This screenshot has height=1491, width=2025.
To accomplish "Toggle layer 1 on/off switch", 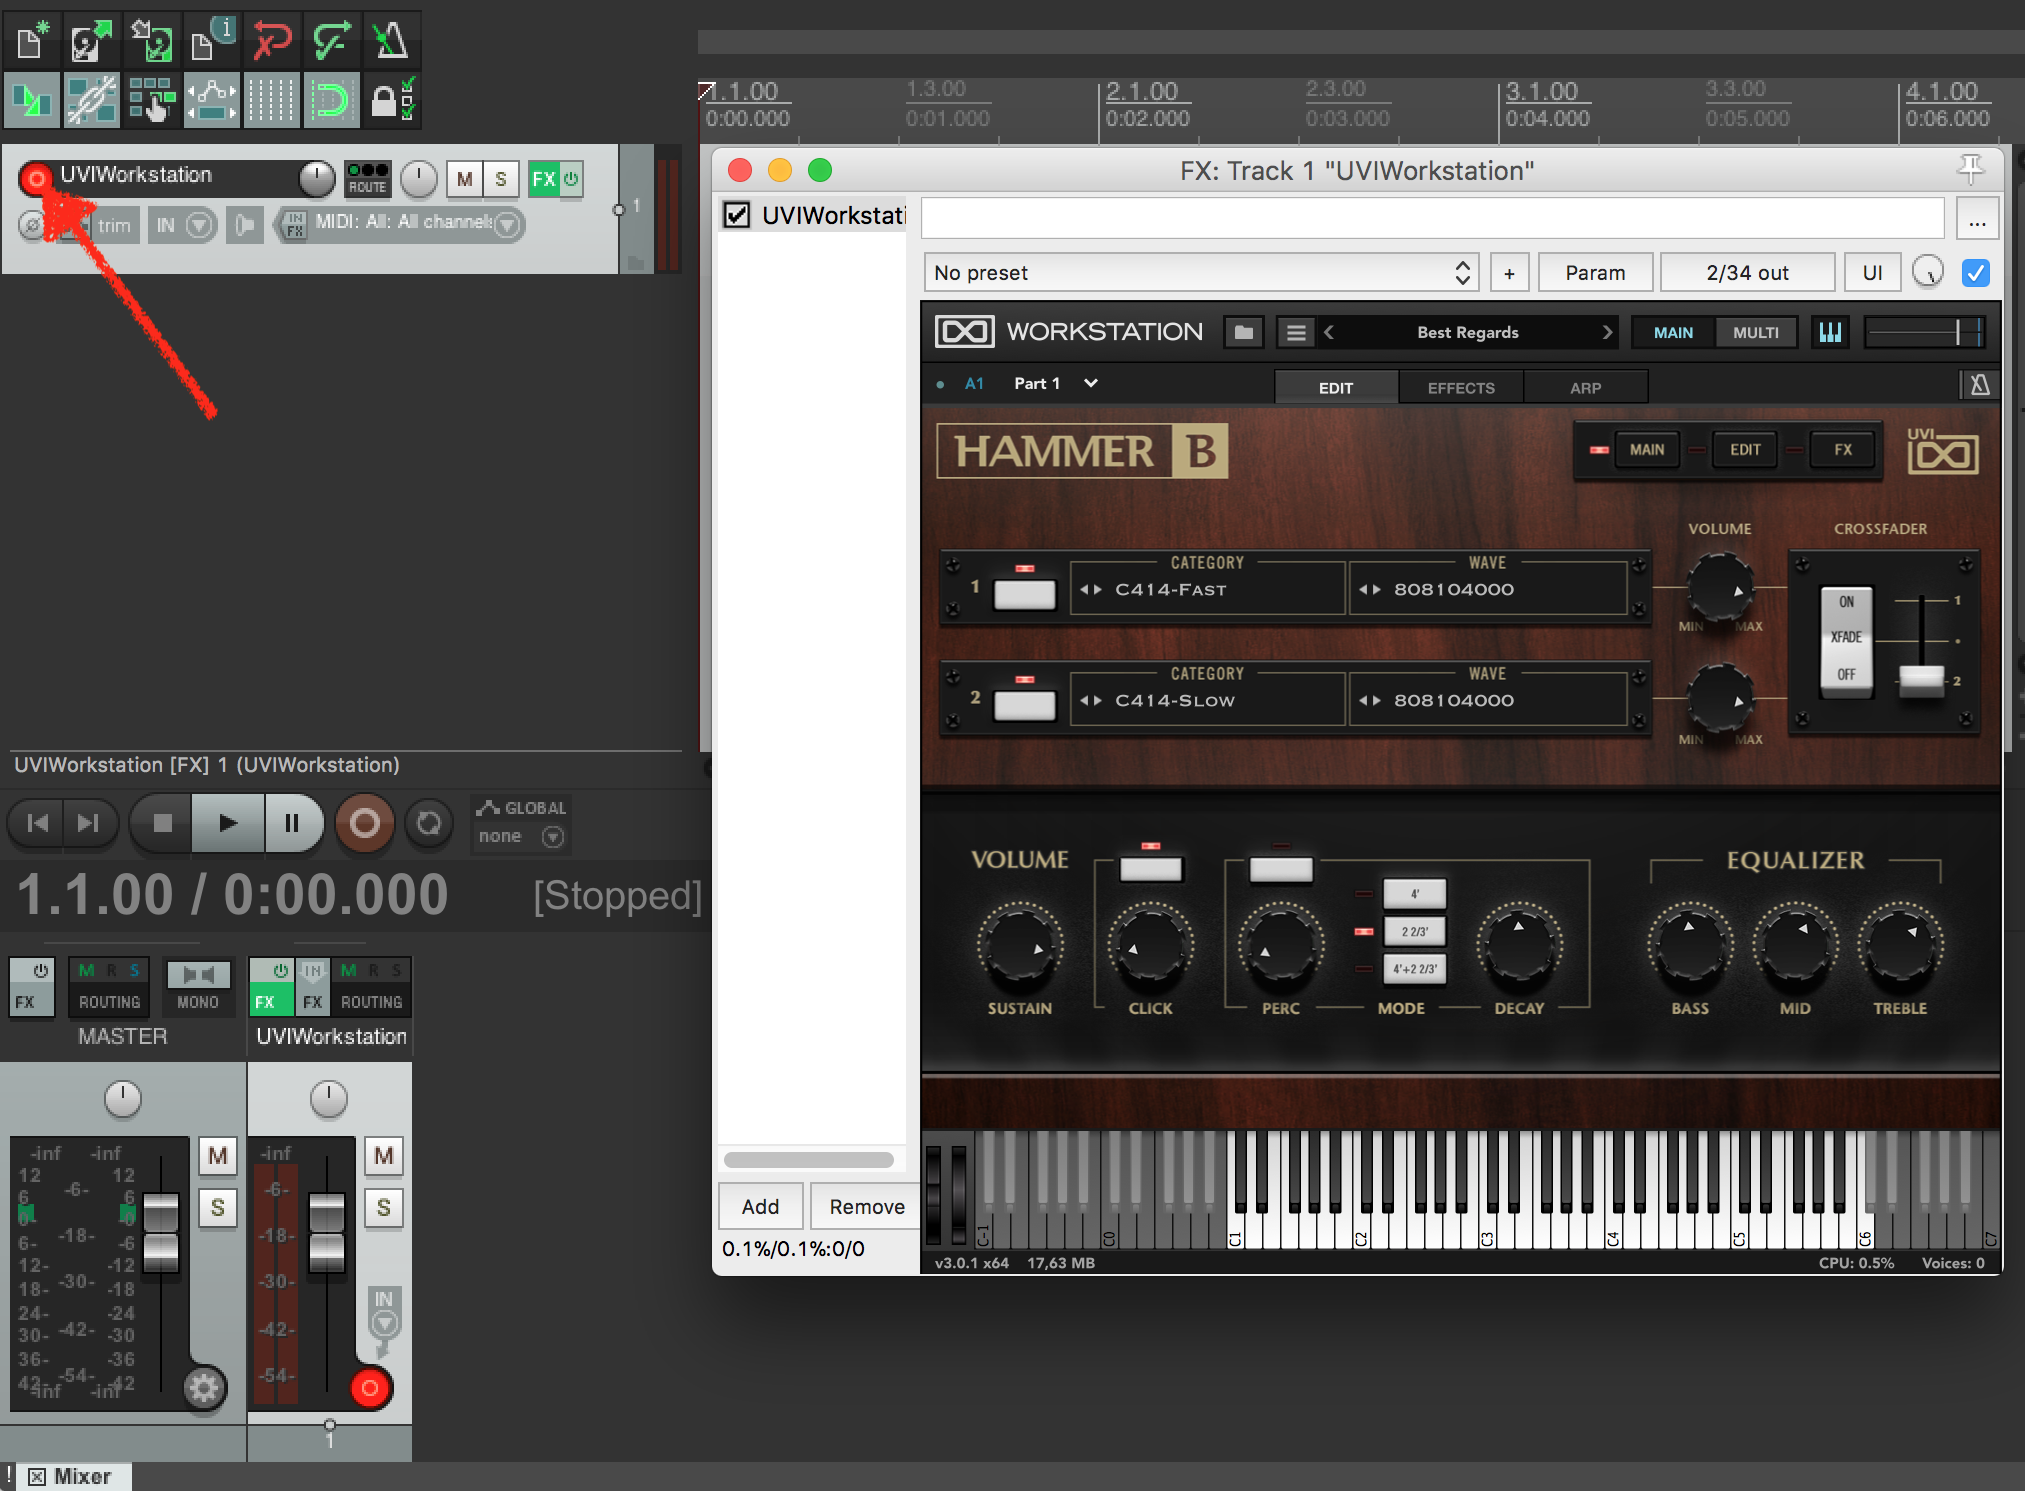I will 1024,594.
